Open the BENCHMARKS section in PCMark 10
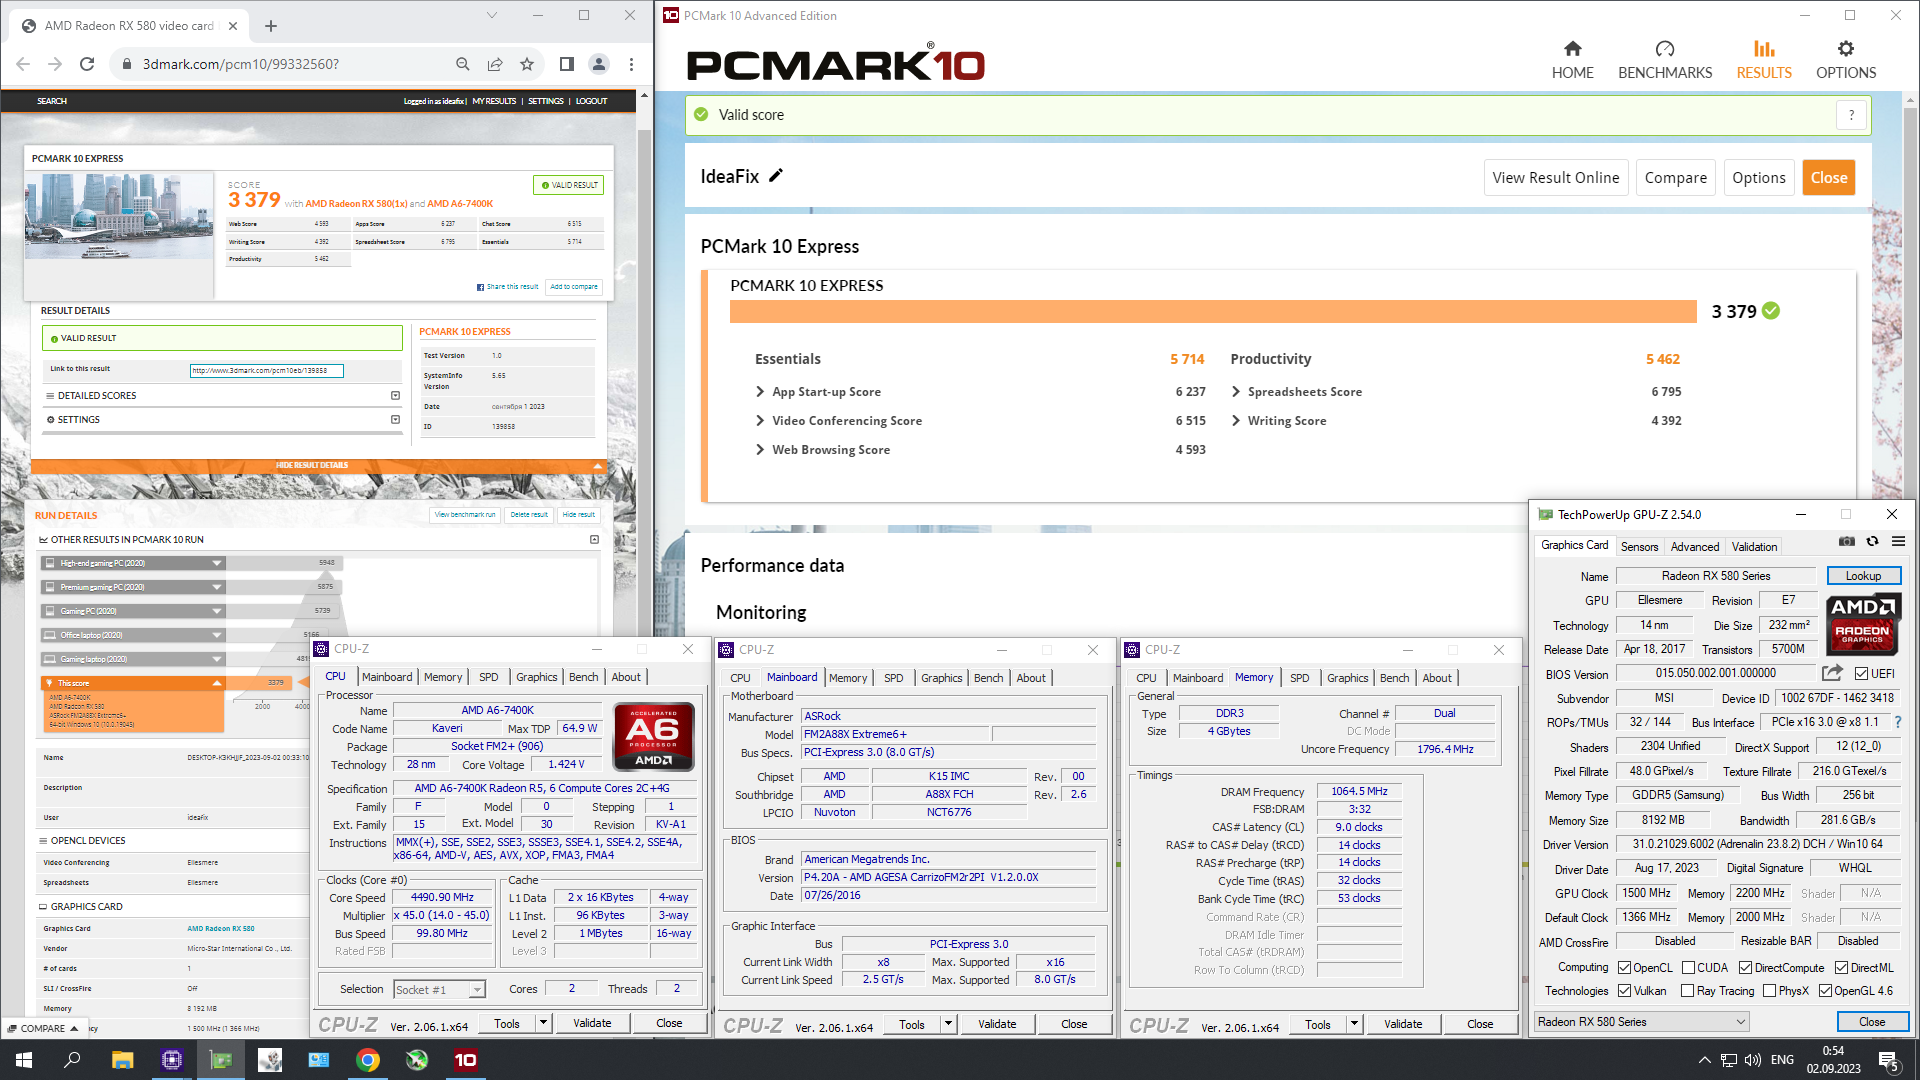This screenshot has height=1080, width=1920. [1665, 60]
